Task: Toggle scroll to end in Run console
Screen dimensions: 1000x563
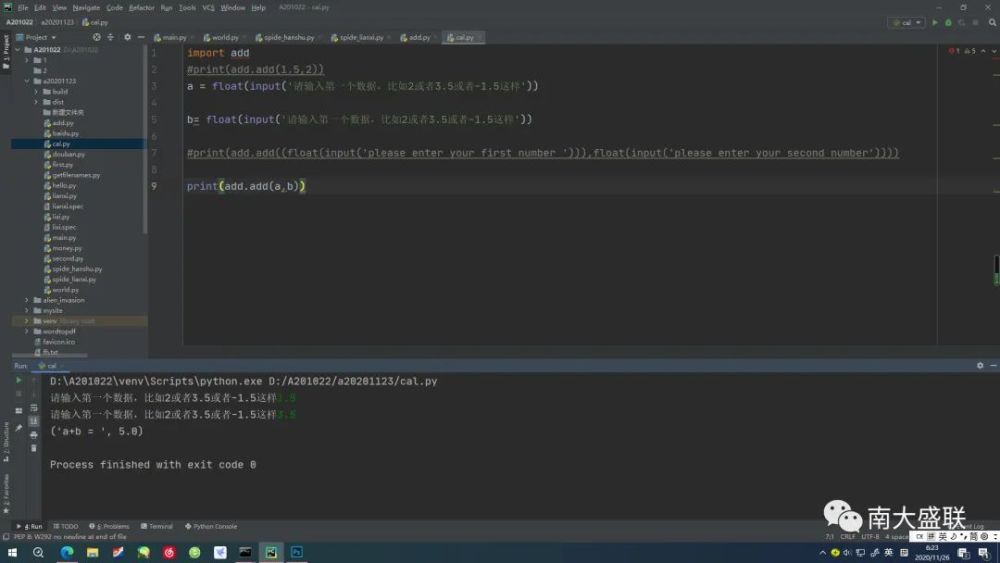Action: [x=34, y=421]
